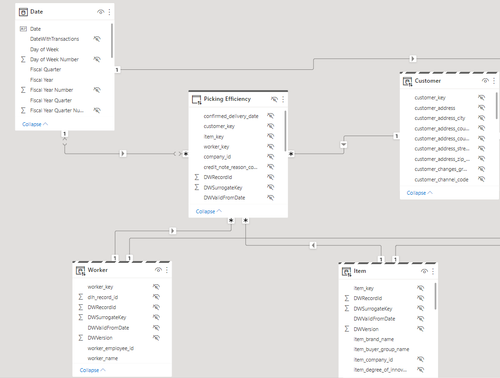500x378 pixels.
Task: Click the Date table scrollbar
Action: pos(112,41)
